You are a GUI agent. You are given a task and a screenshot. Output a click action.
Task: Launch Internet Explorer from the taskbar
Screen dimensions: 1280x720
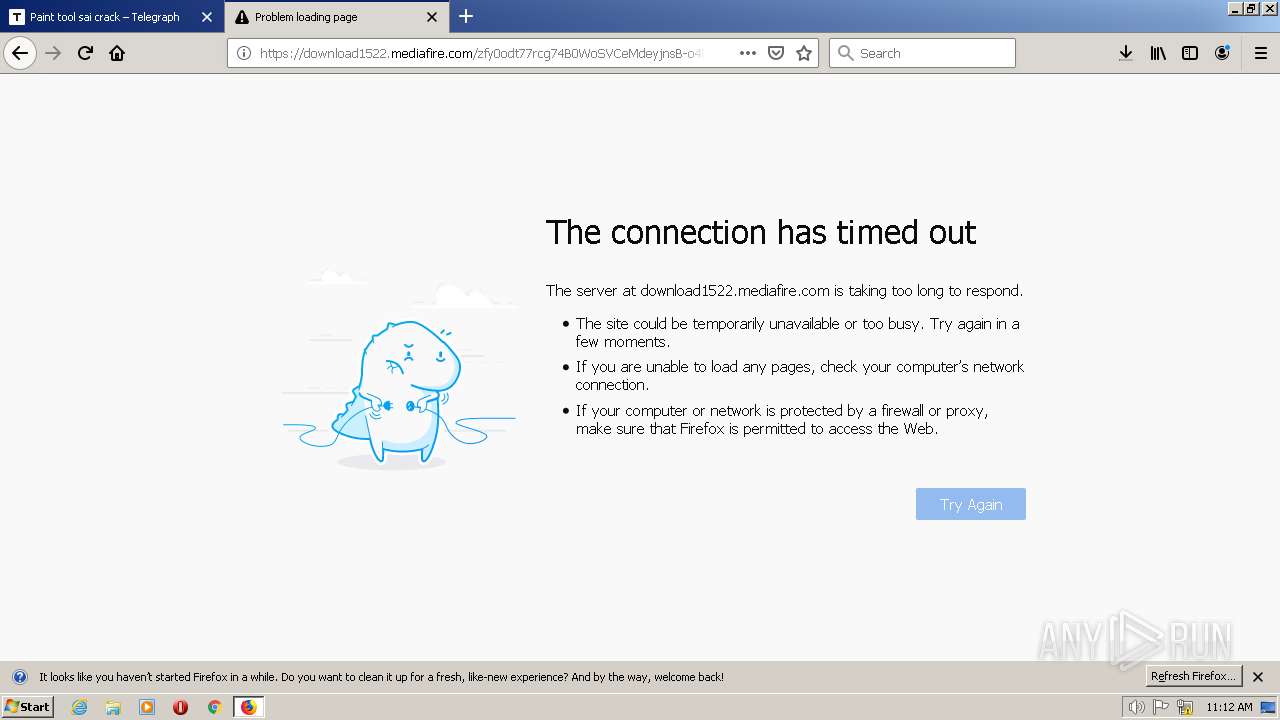[x=80, y=707]
